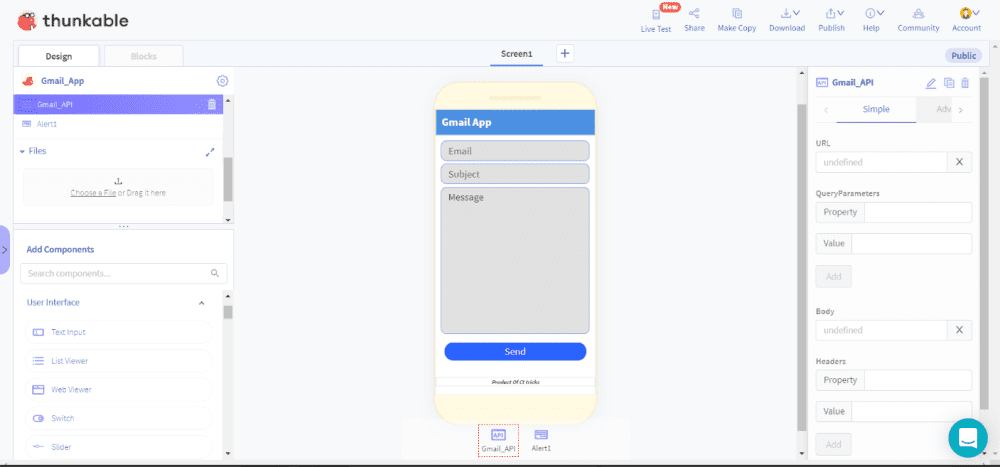Select the Screen1 tab
This screenshot has width=1000, height=467.
tap(517, 54)
